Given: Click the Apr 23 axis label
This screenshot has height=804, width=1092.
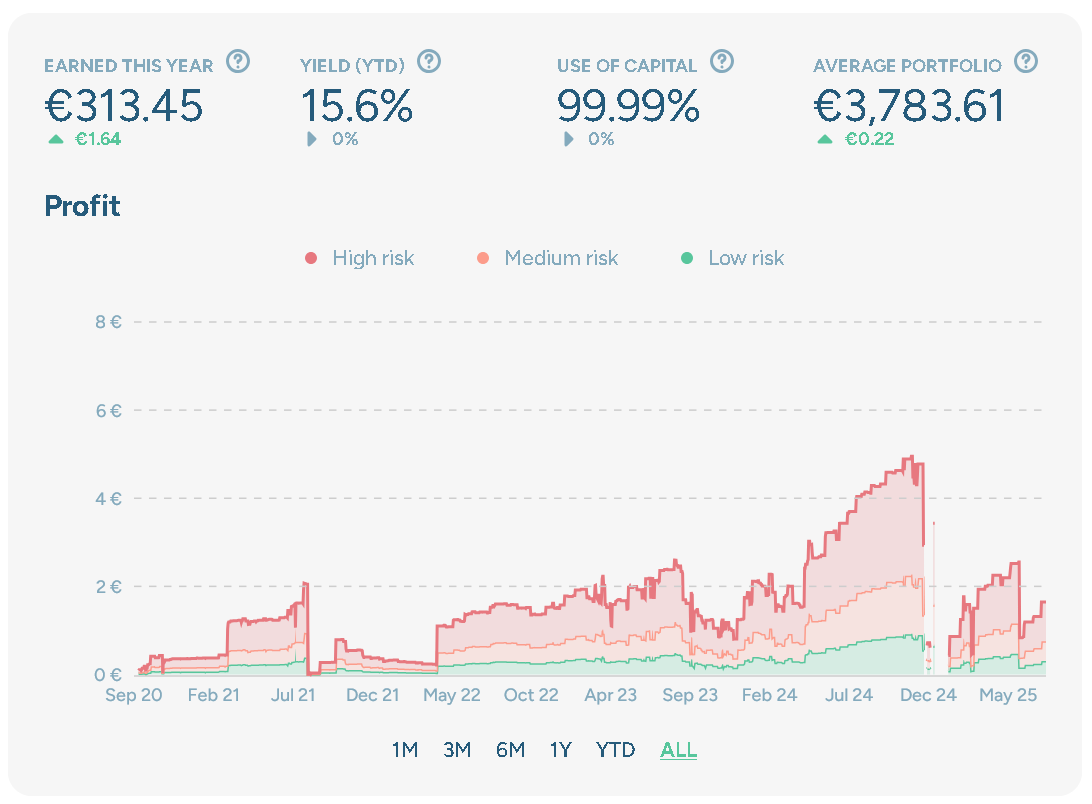Looking at the screenshot, I should tap(611, 695).
